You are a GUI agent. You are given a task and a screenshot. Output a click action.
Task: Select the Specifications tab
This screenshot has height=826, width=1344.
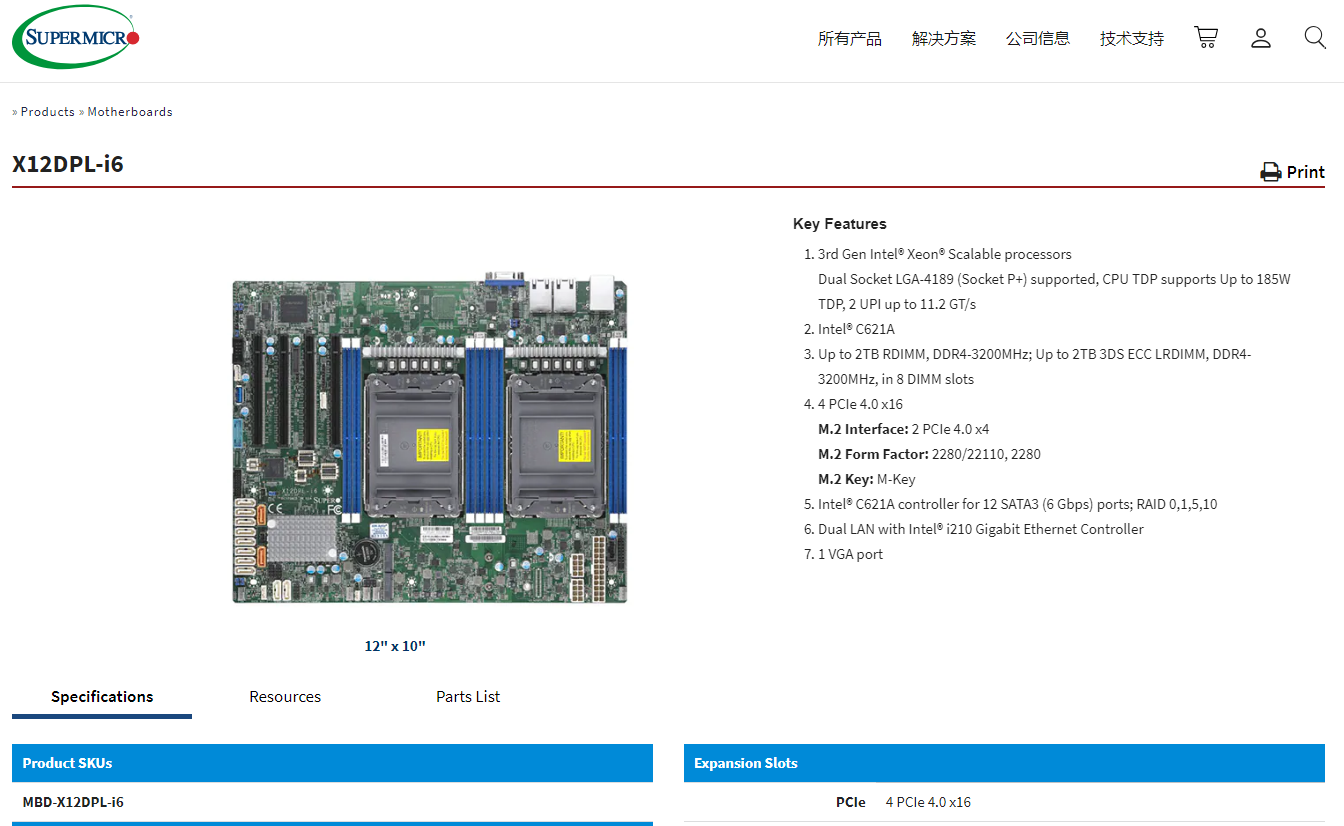pos(102,697)
